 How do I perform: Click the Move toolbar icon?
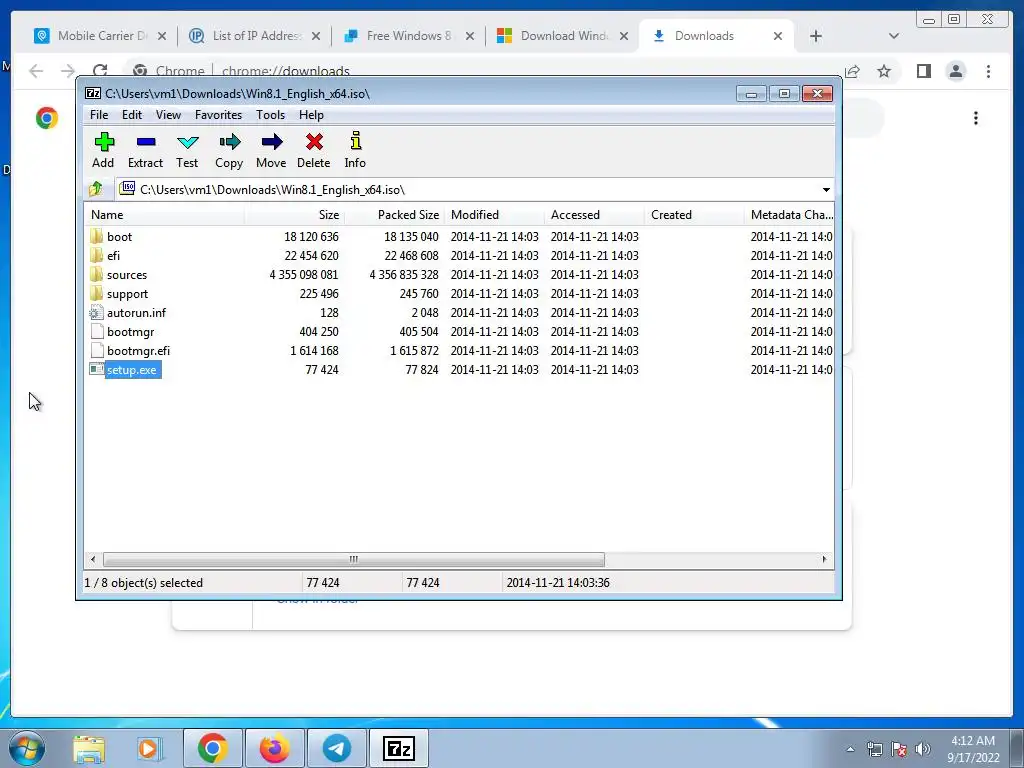pos(271,150)
